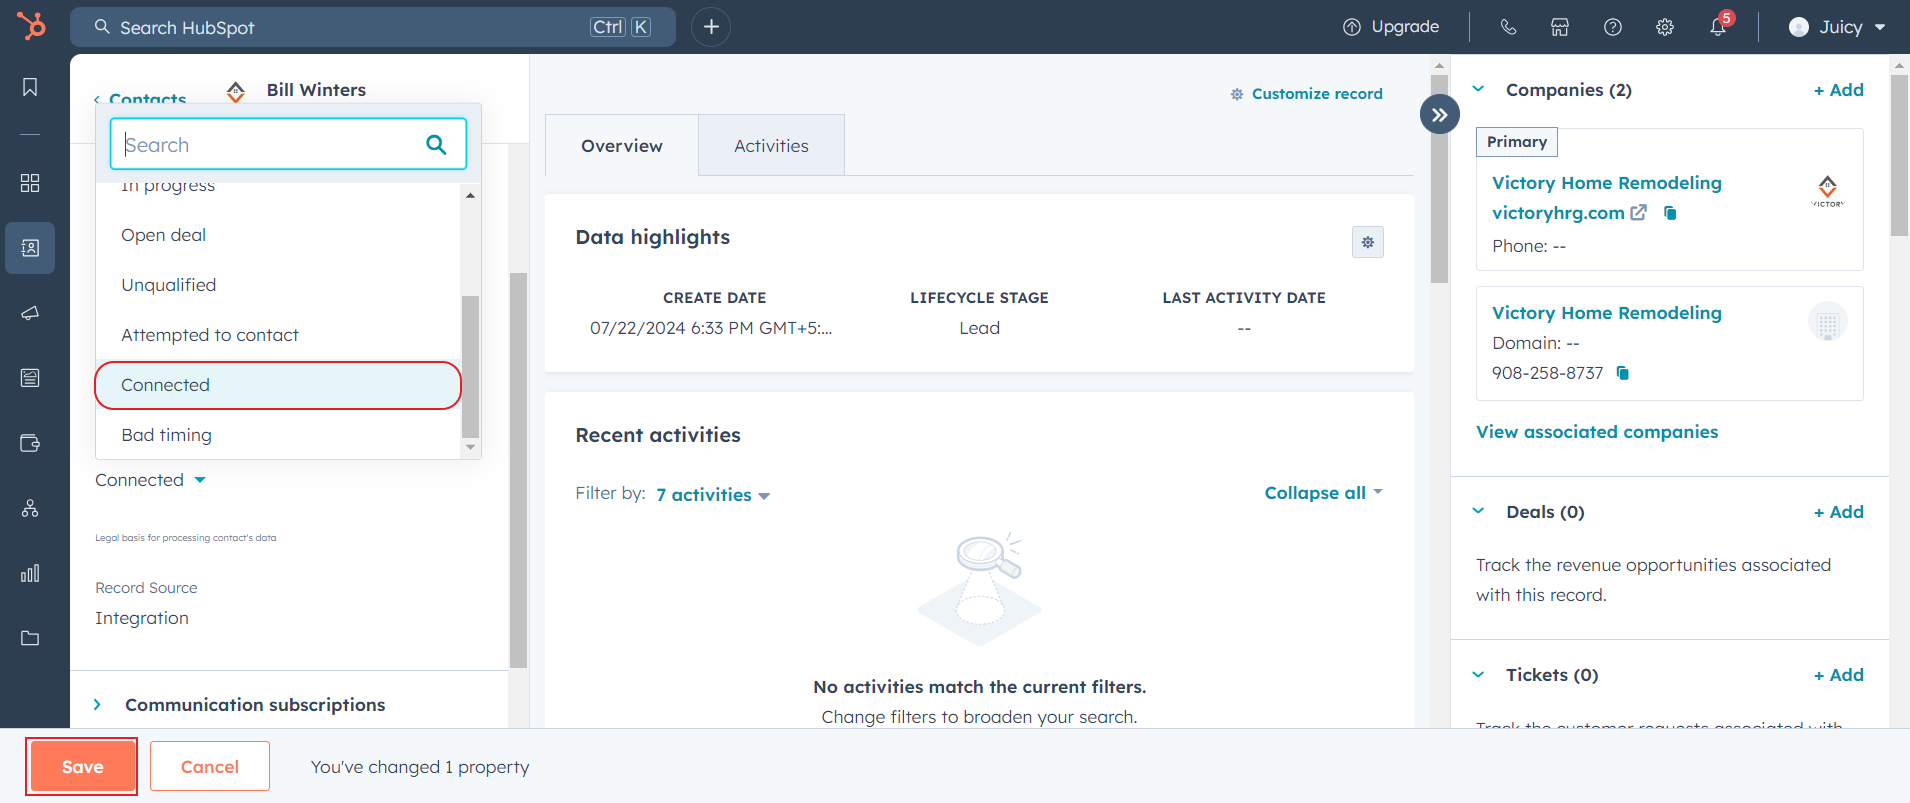Open Bookmarks in the left sidebar

coord(30,87)
